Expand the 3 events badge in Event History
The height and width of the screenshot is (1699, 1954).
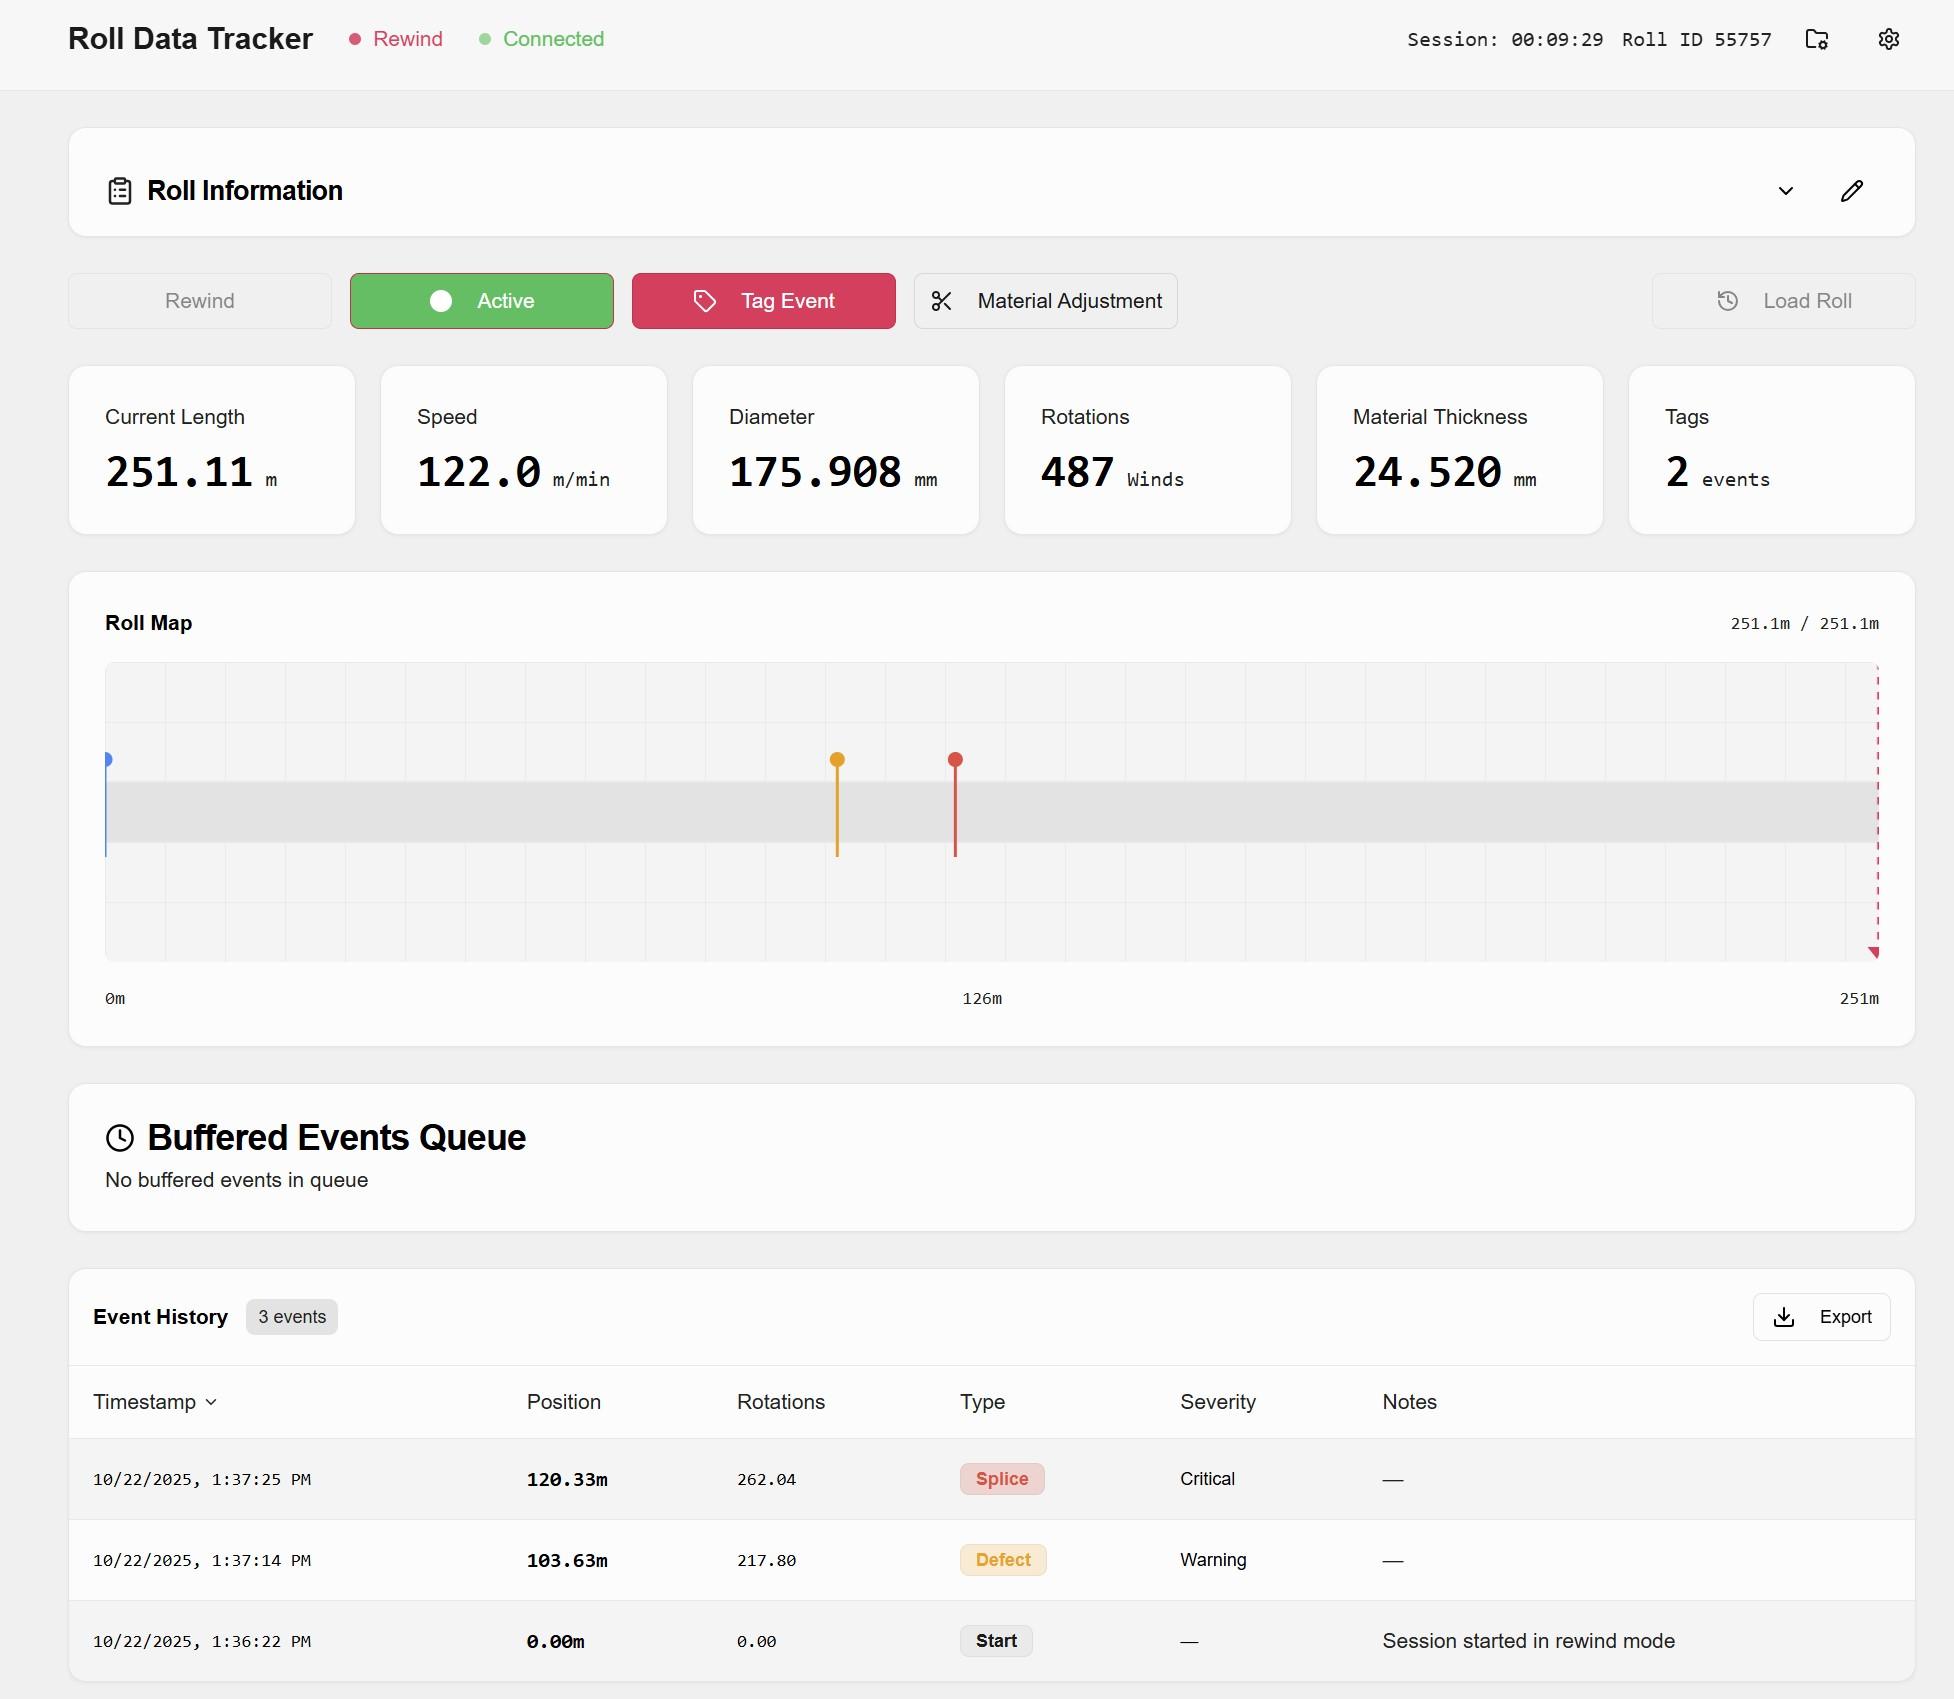tap(291, 1316)
